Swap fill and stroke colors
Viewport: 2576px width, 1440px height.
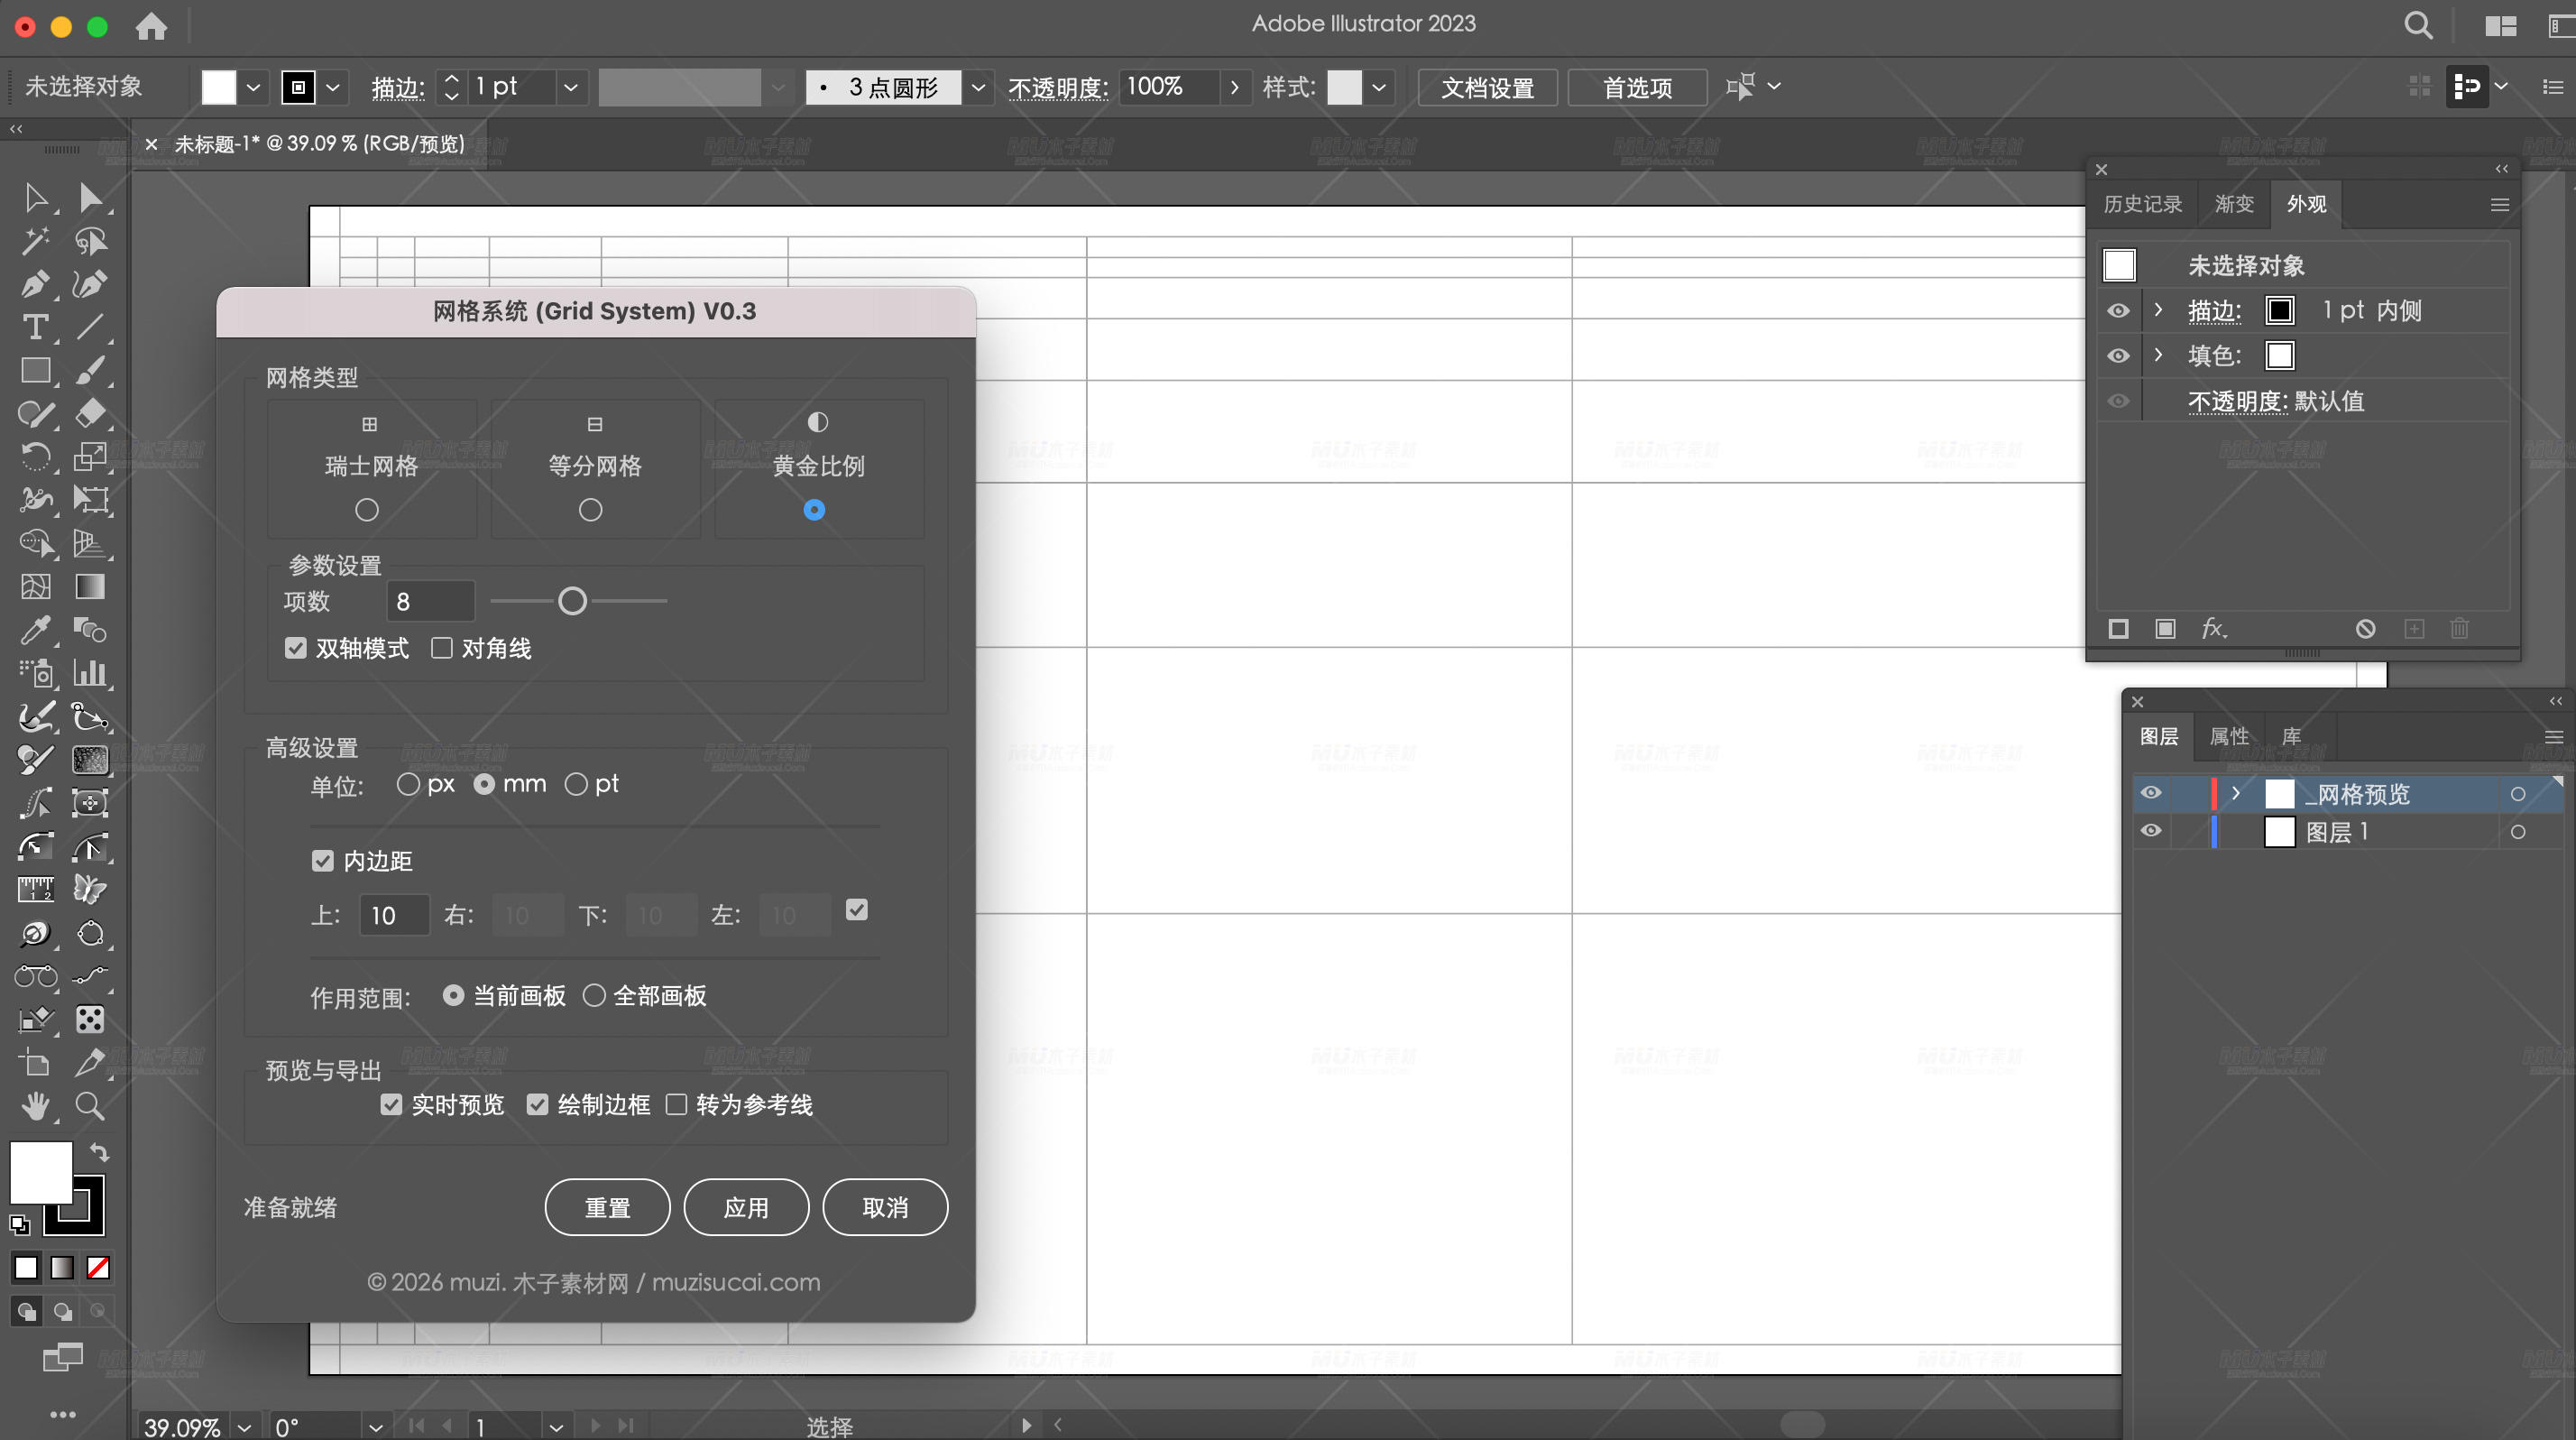99,1152
